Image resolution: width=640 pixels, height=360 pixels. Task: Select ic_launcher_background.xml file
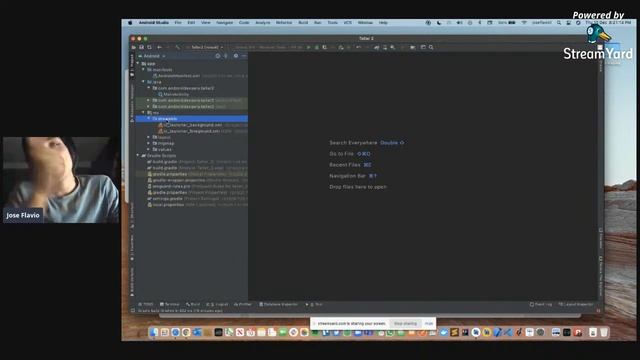tap(193, 125)
